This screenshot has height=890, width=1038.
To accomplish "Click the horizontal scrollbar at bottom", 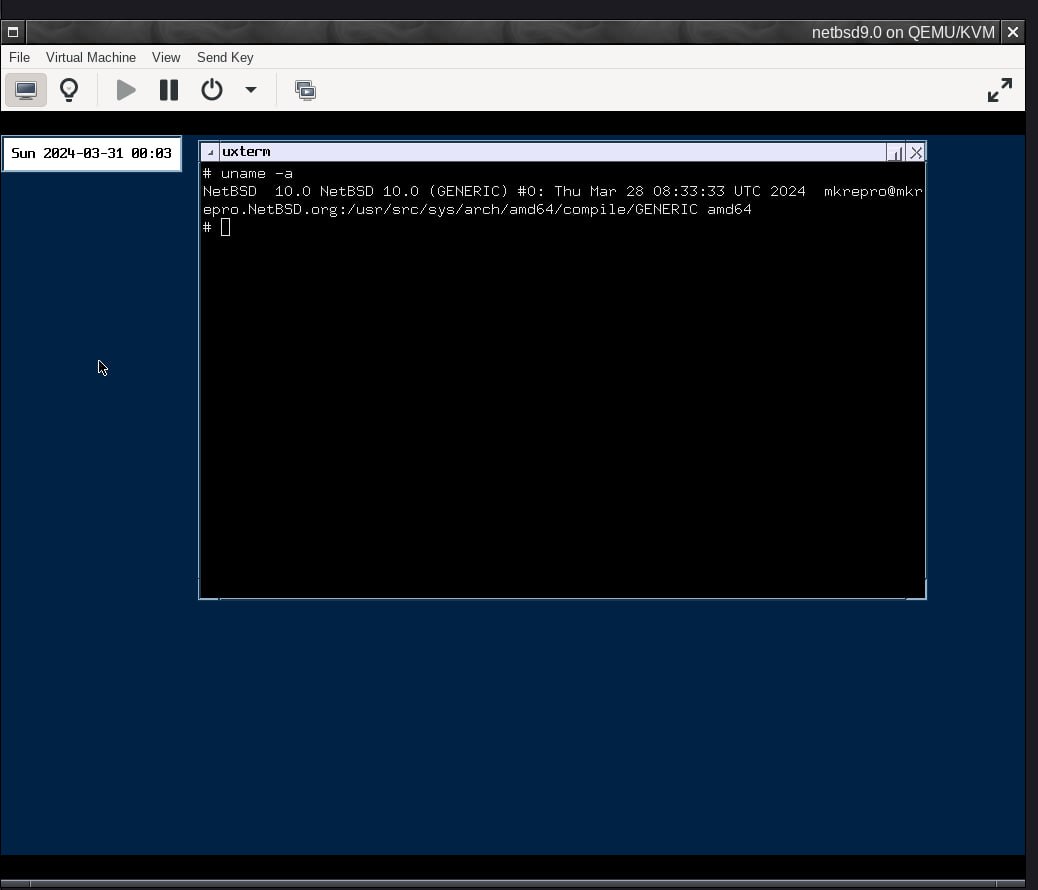I will click(x=512, y=884).
